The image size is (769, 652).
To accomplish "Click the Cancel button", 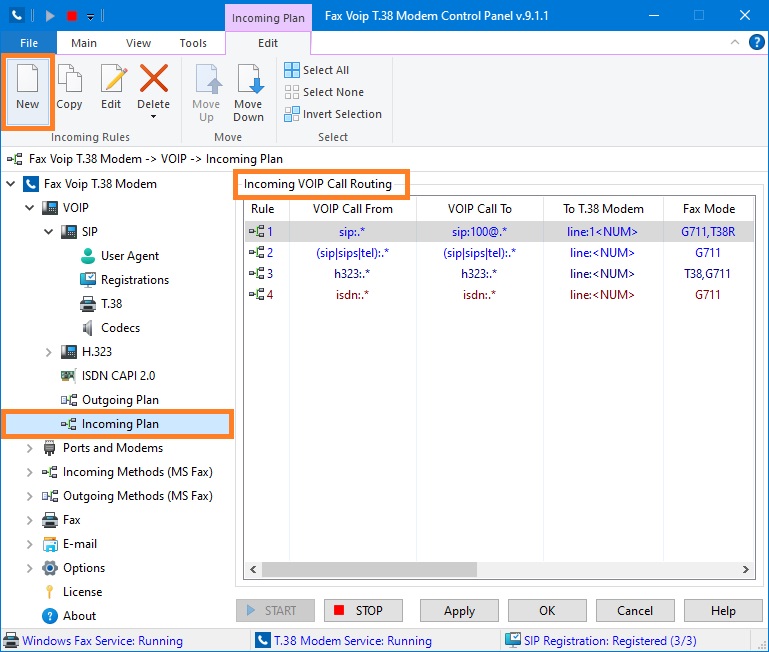I will coord(635,610).
